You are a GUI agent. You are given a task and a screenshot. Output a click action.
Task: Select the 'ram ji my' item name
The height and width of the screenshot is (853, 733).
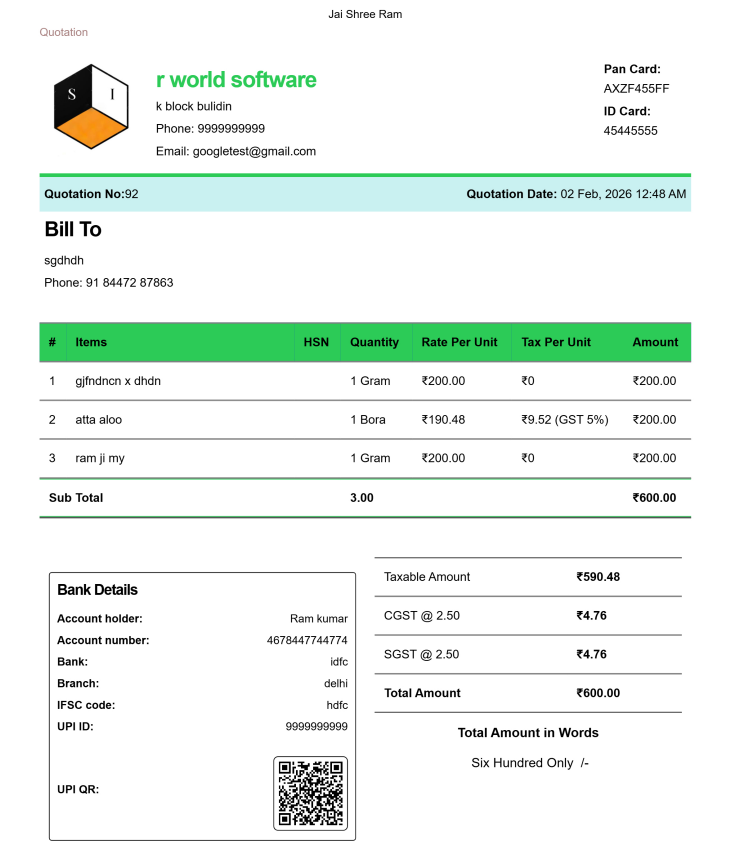(100, 458)
